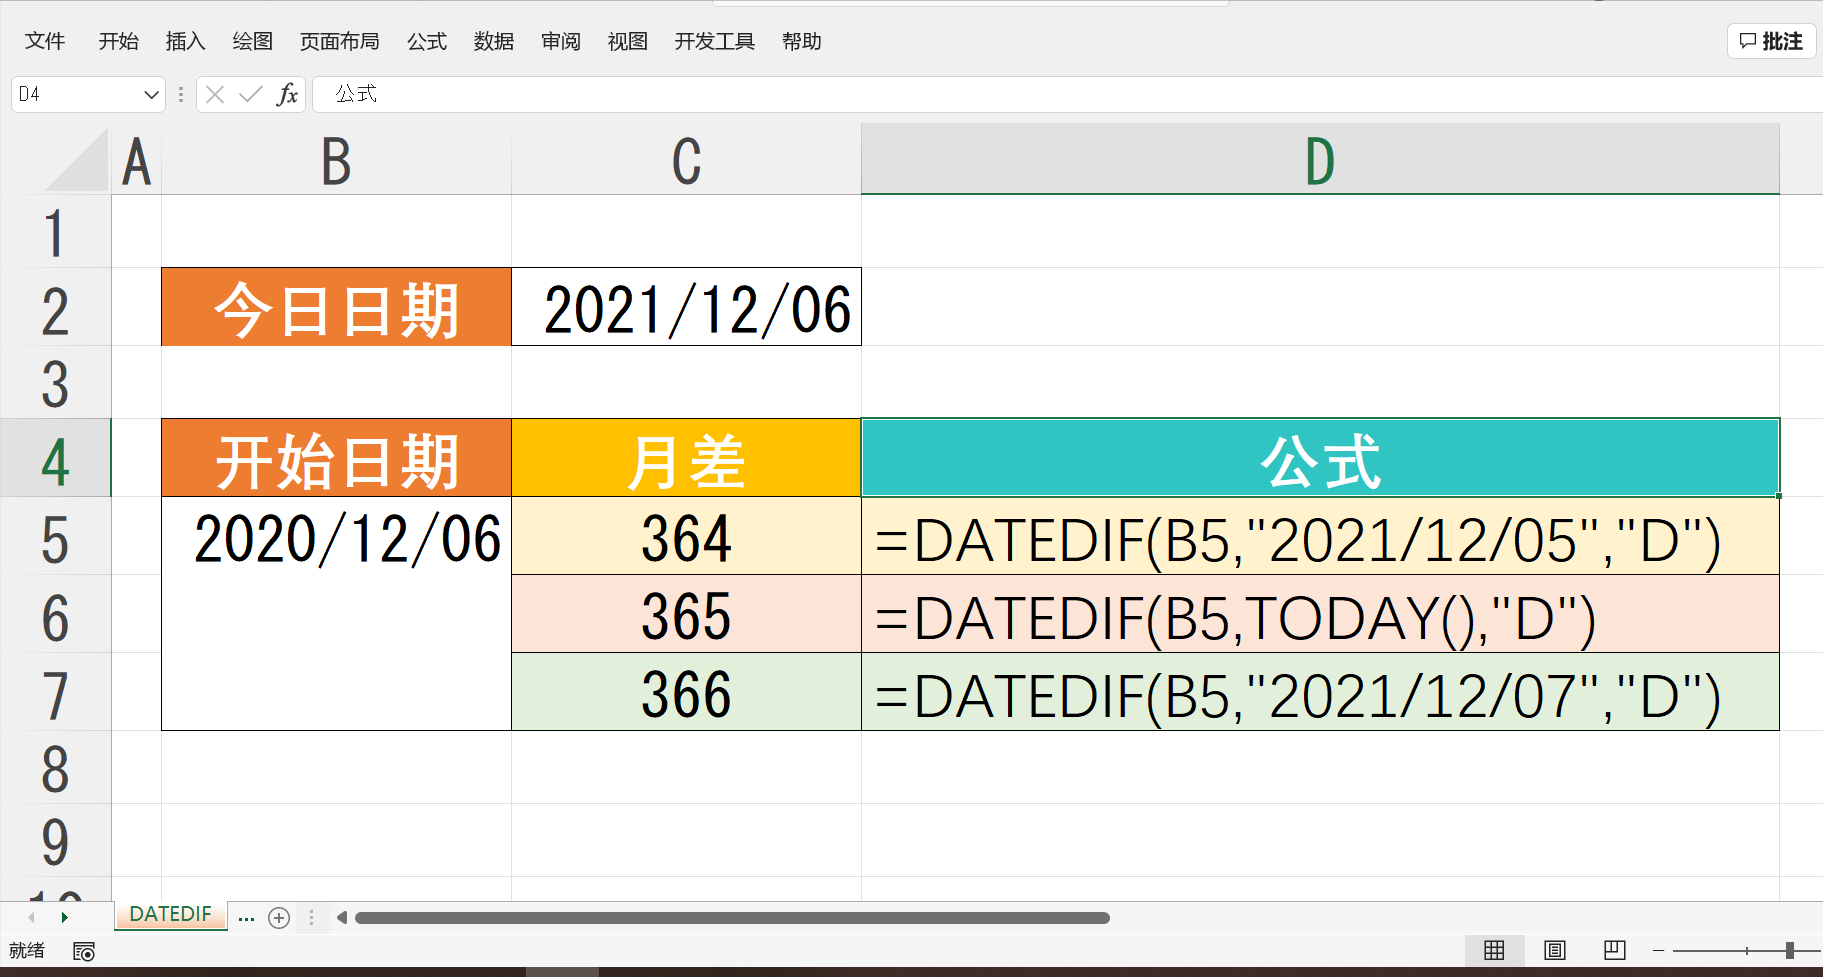Open the 审阅 tab
1823x977 pixels.
point(561,41)
